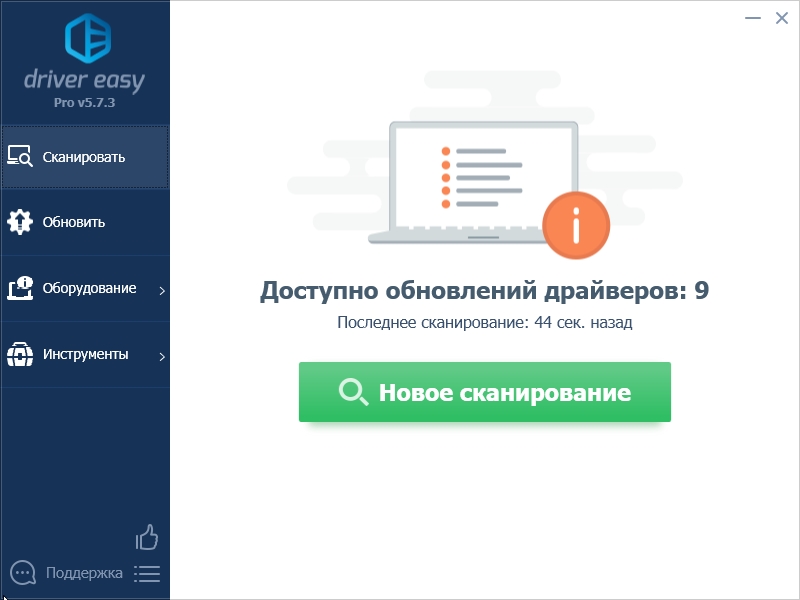
Task: Click the thumbs-up like icon
Action: click(x=147, y=537)
